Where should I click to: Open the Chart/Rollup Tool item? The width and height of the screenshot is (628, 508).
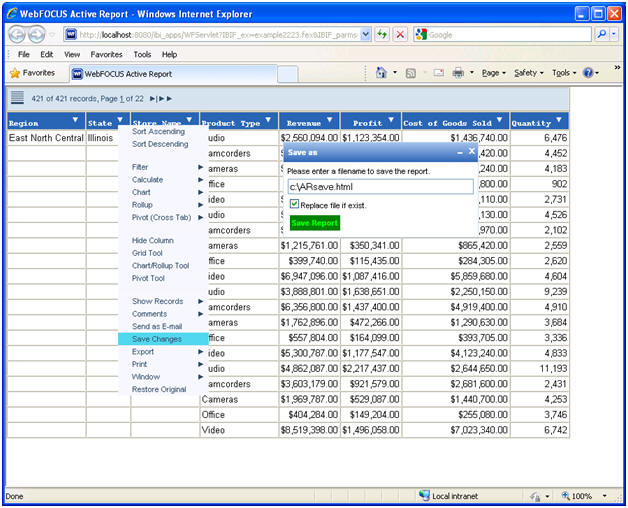160,266
